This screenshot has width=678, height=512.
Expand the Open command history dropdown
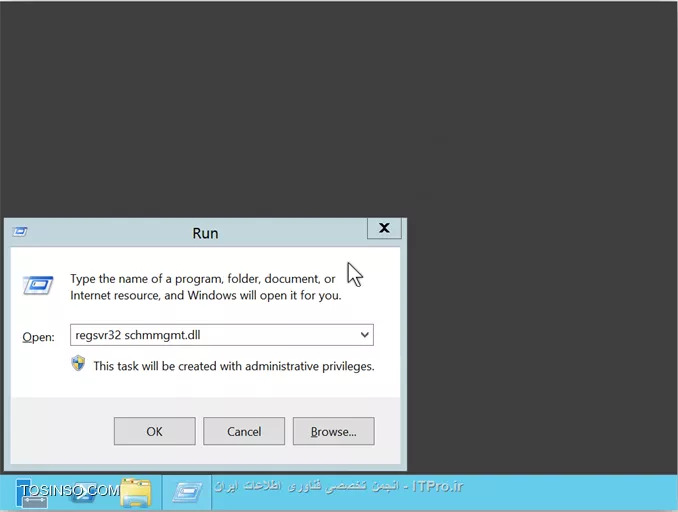point(365,335)
